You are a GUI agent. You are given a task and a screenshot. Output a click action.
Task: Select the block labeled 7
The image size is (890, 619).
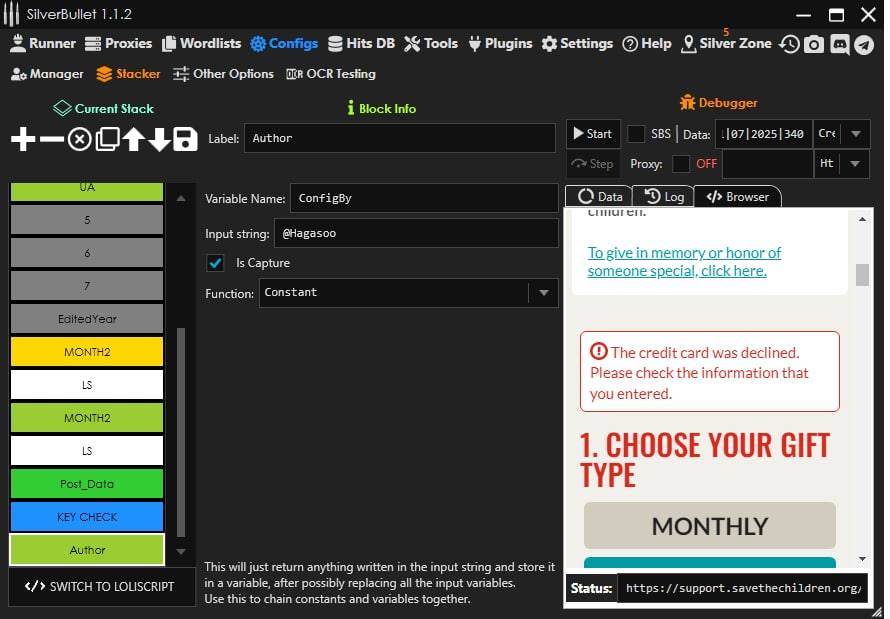click(x=87, y=285)
